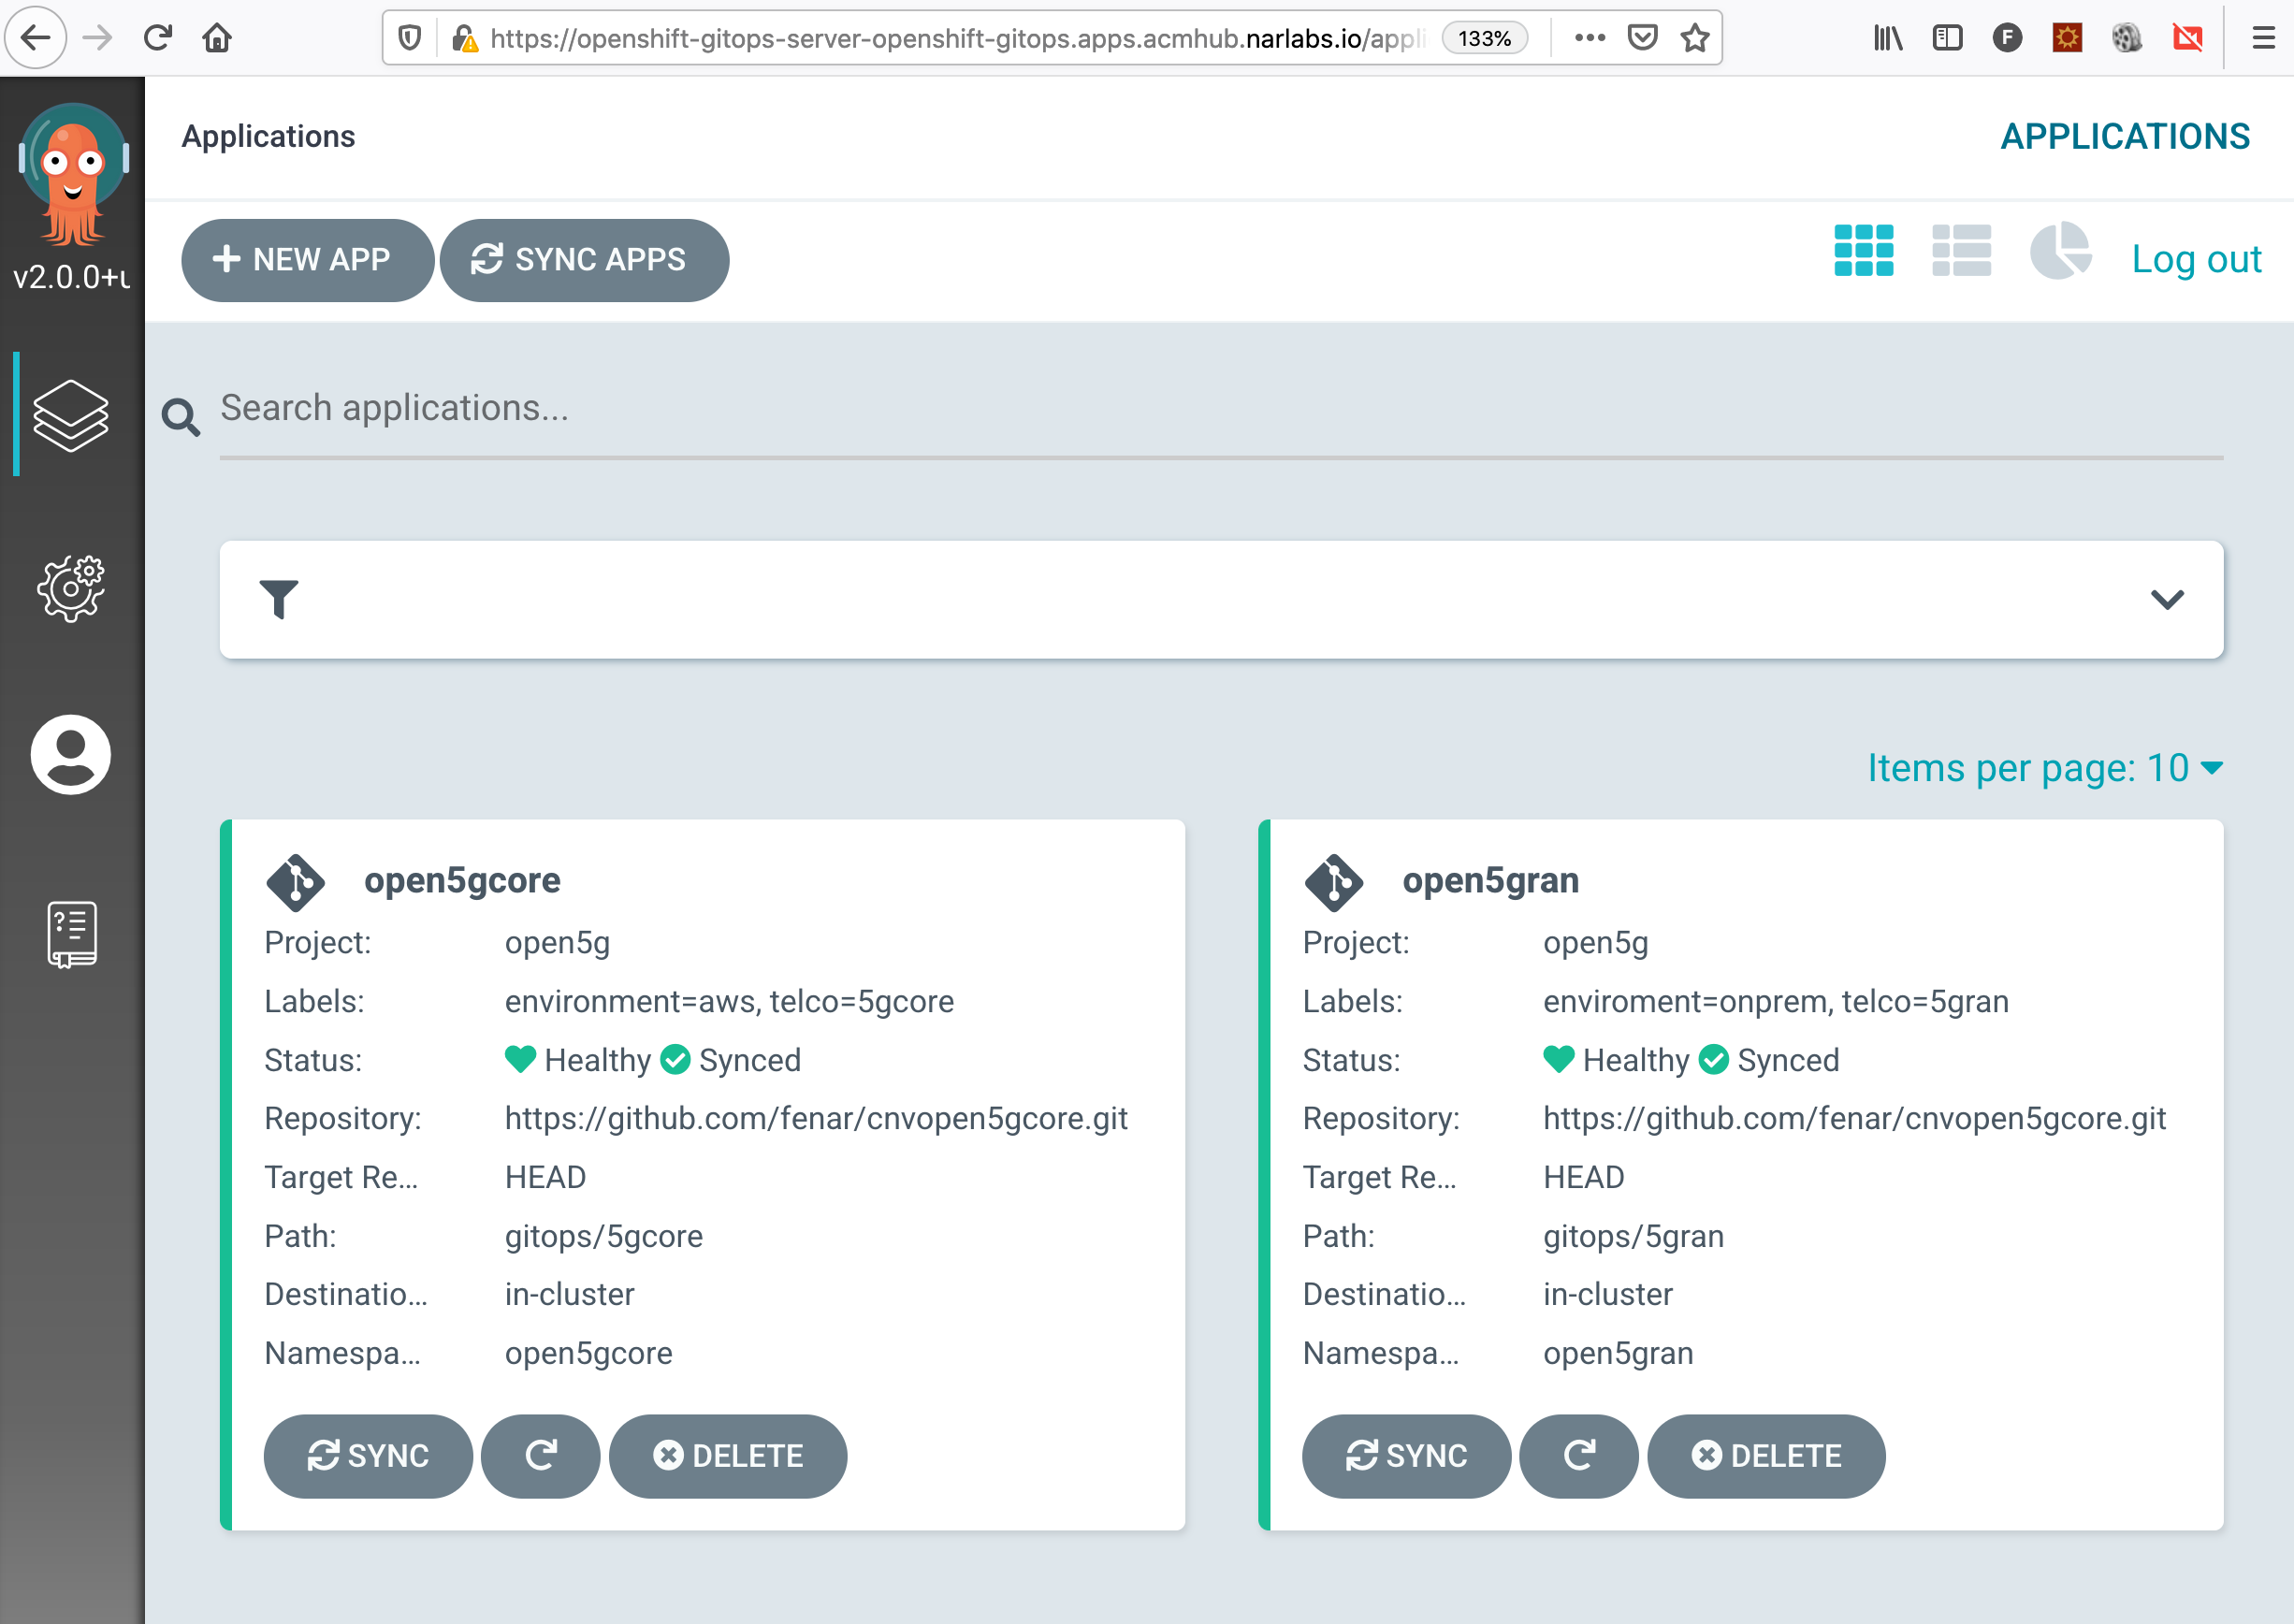
Task: Click the open5gran Synced status
Action: click(x=1768, y=1060)
